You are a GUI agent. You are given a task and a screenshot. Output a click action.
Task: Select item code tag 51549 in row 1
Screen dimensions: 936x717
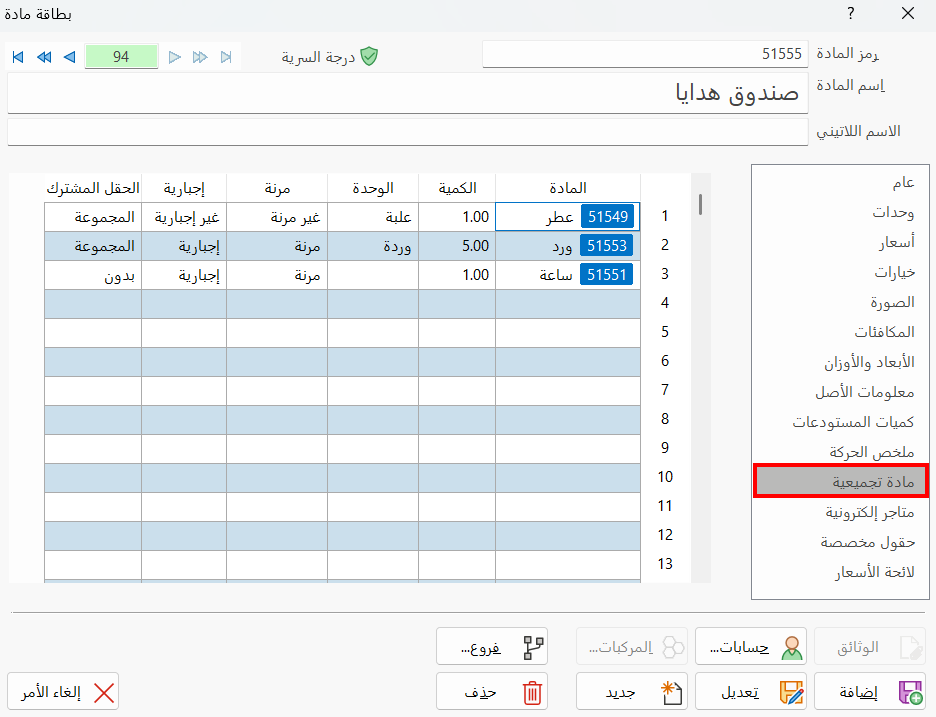[608, 217]
